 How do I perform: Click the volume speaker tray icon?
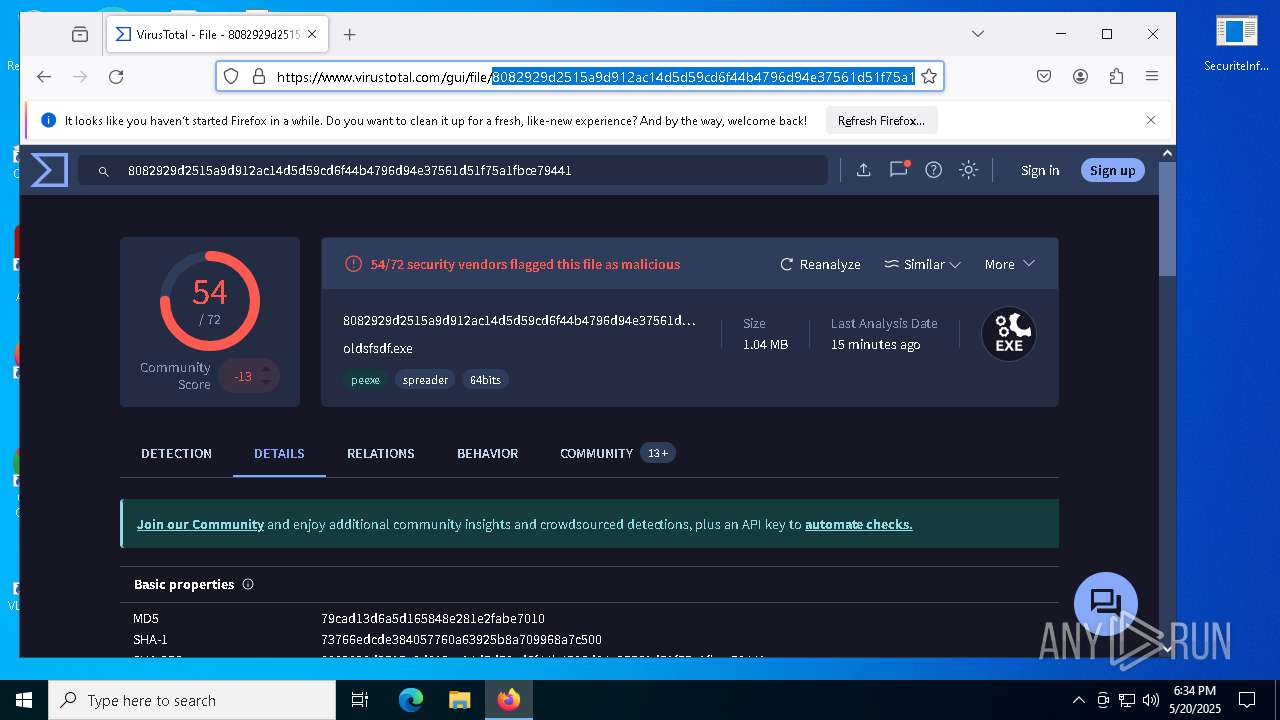pyautogui.click(x=1150, y=700)
